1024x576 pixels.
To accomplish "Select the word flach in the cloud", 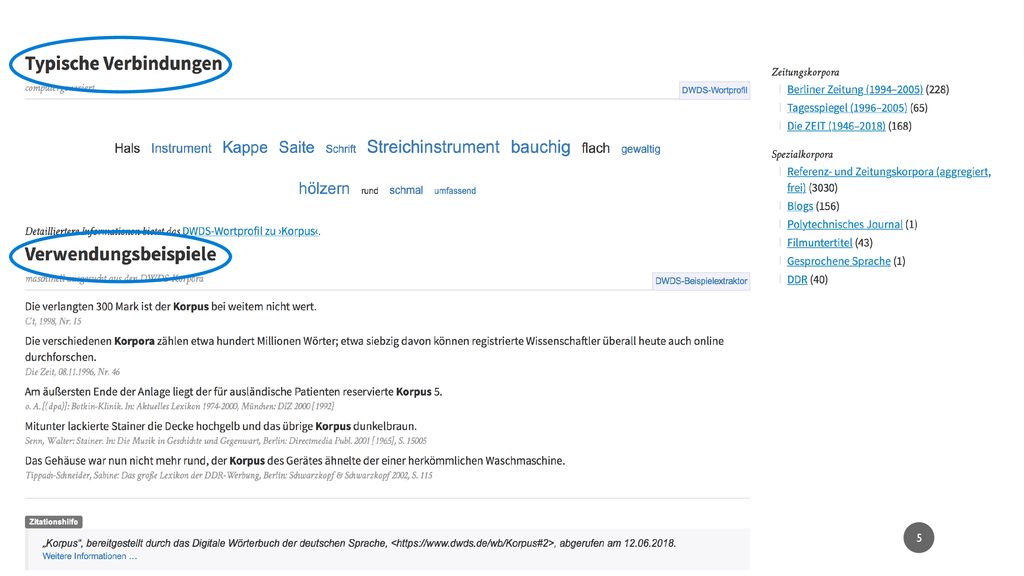I will (x=596, y=148).
